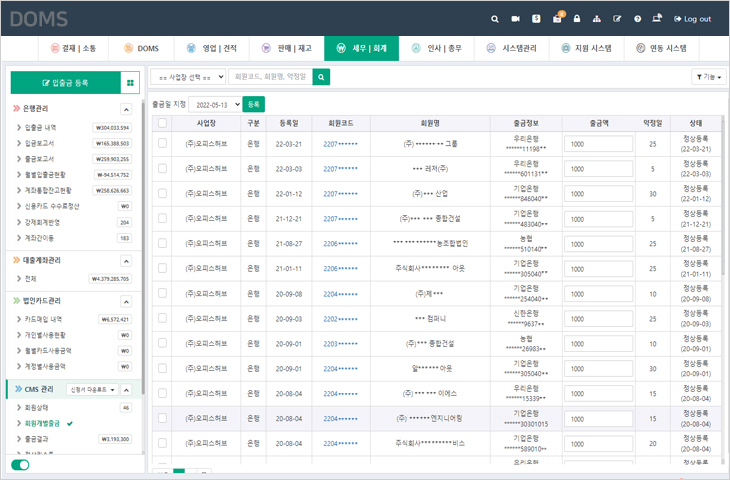Viewport: 730px width, 480px height.
Task: Open the 인사 | 총무 tab
Action: coord(437,48)
